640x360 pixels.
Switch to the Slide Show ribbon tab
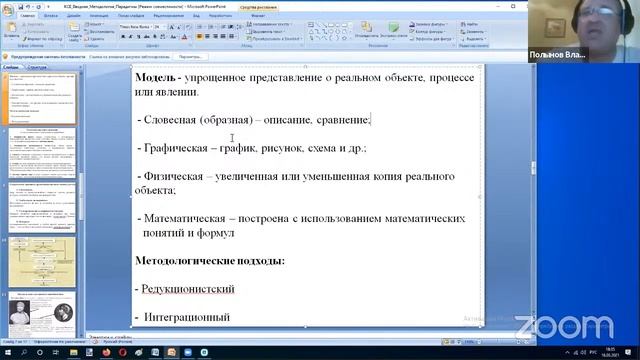(x=131, y=16)
